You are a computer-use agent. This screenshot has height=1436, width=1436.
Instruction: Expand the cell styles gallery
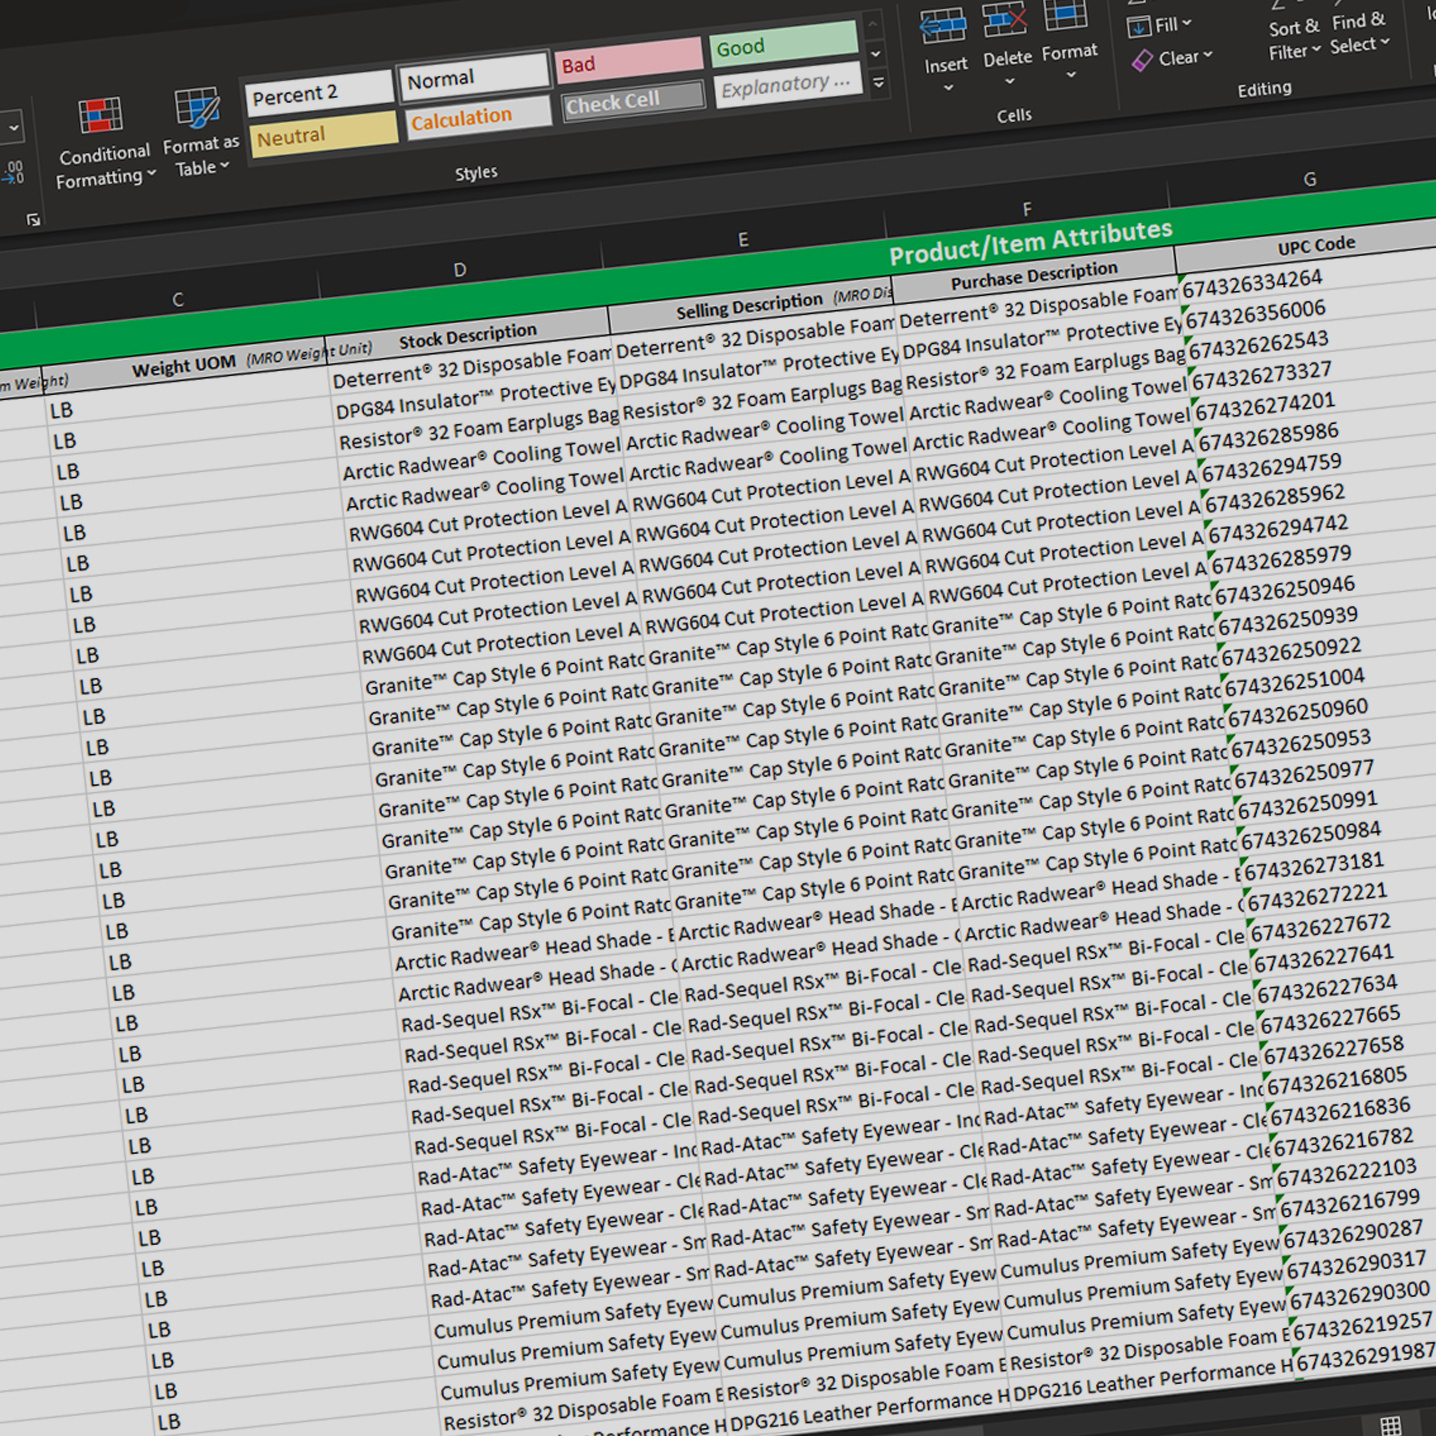click(879, 84)
